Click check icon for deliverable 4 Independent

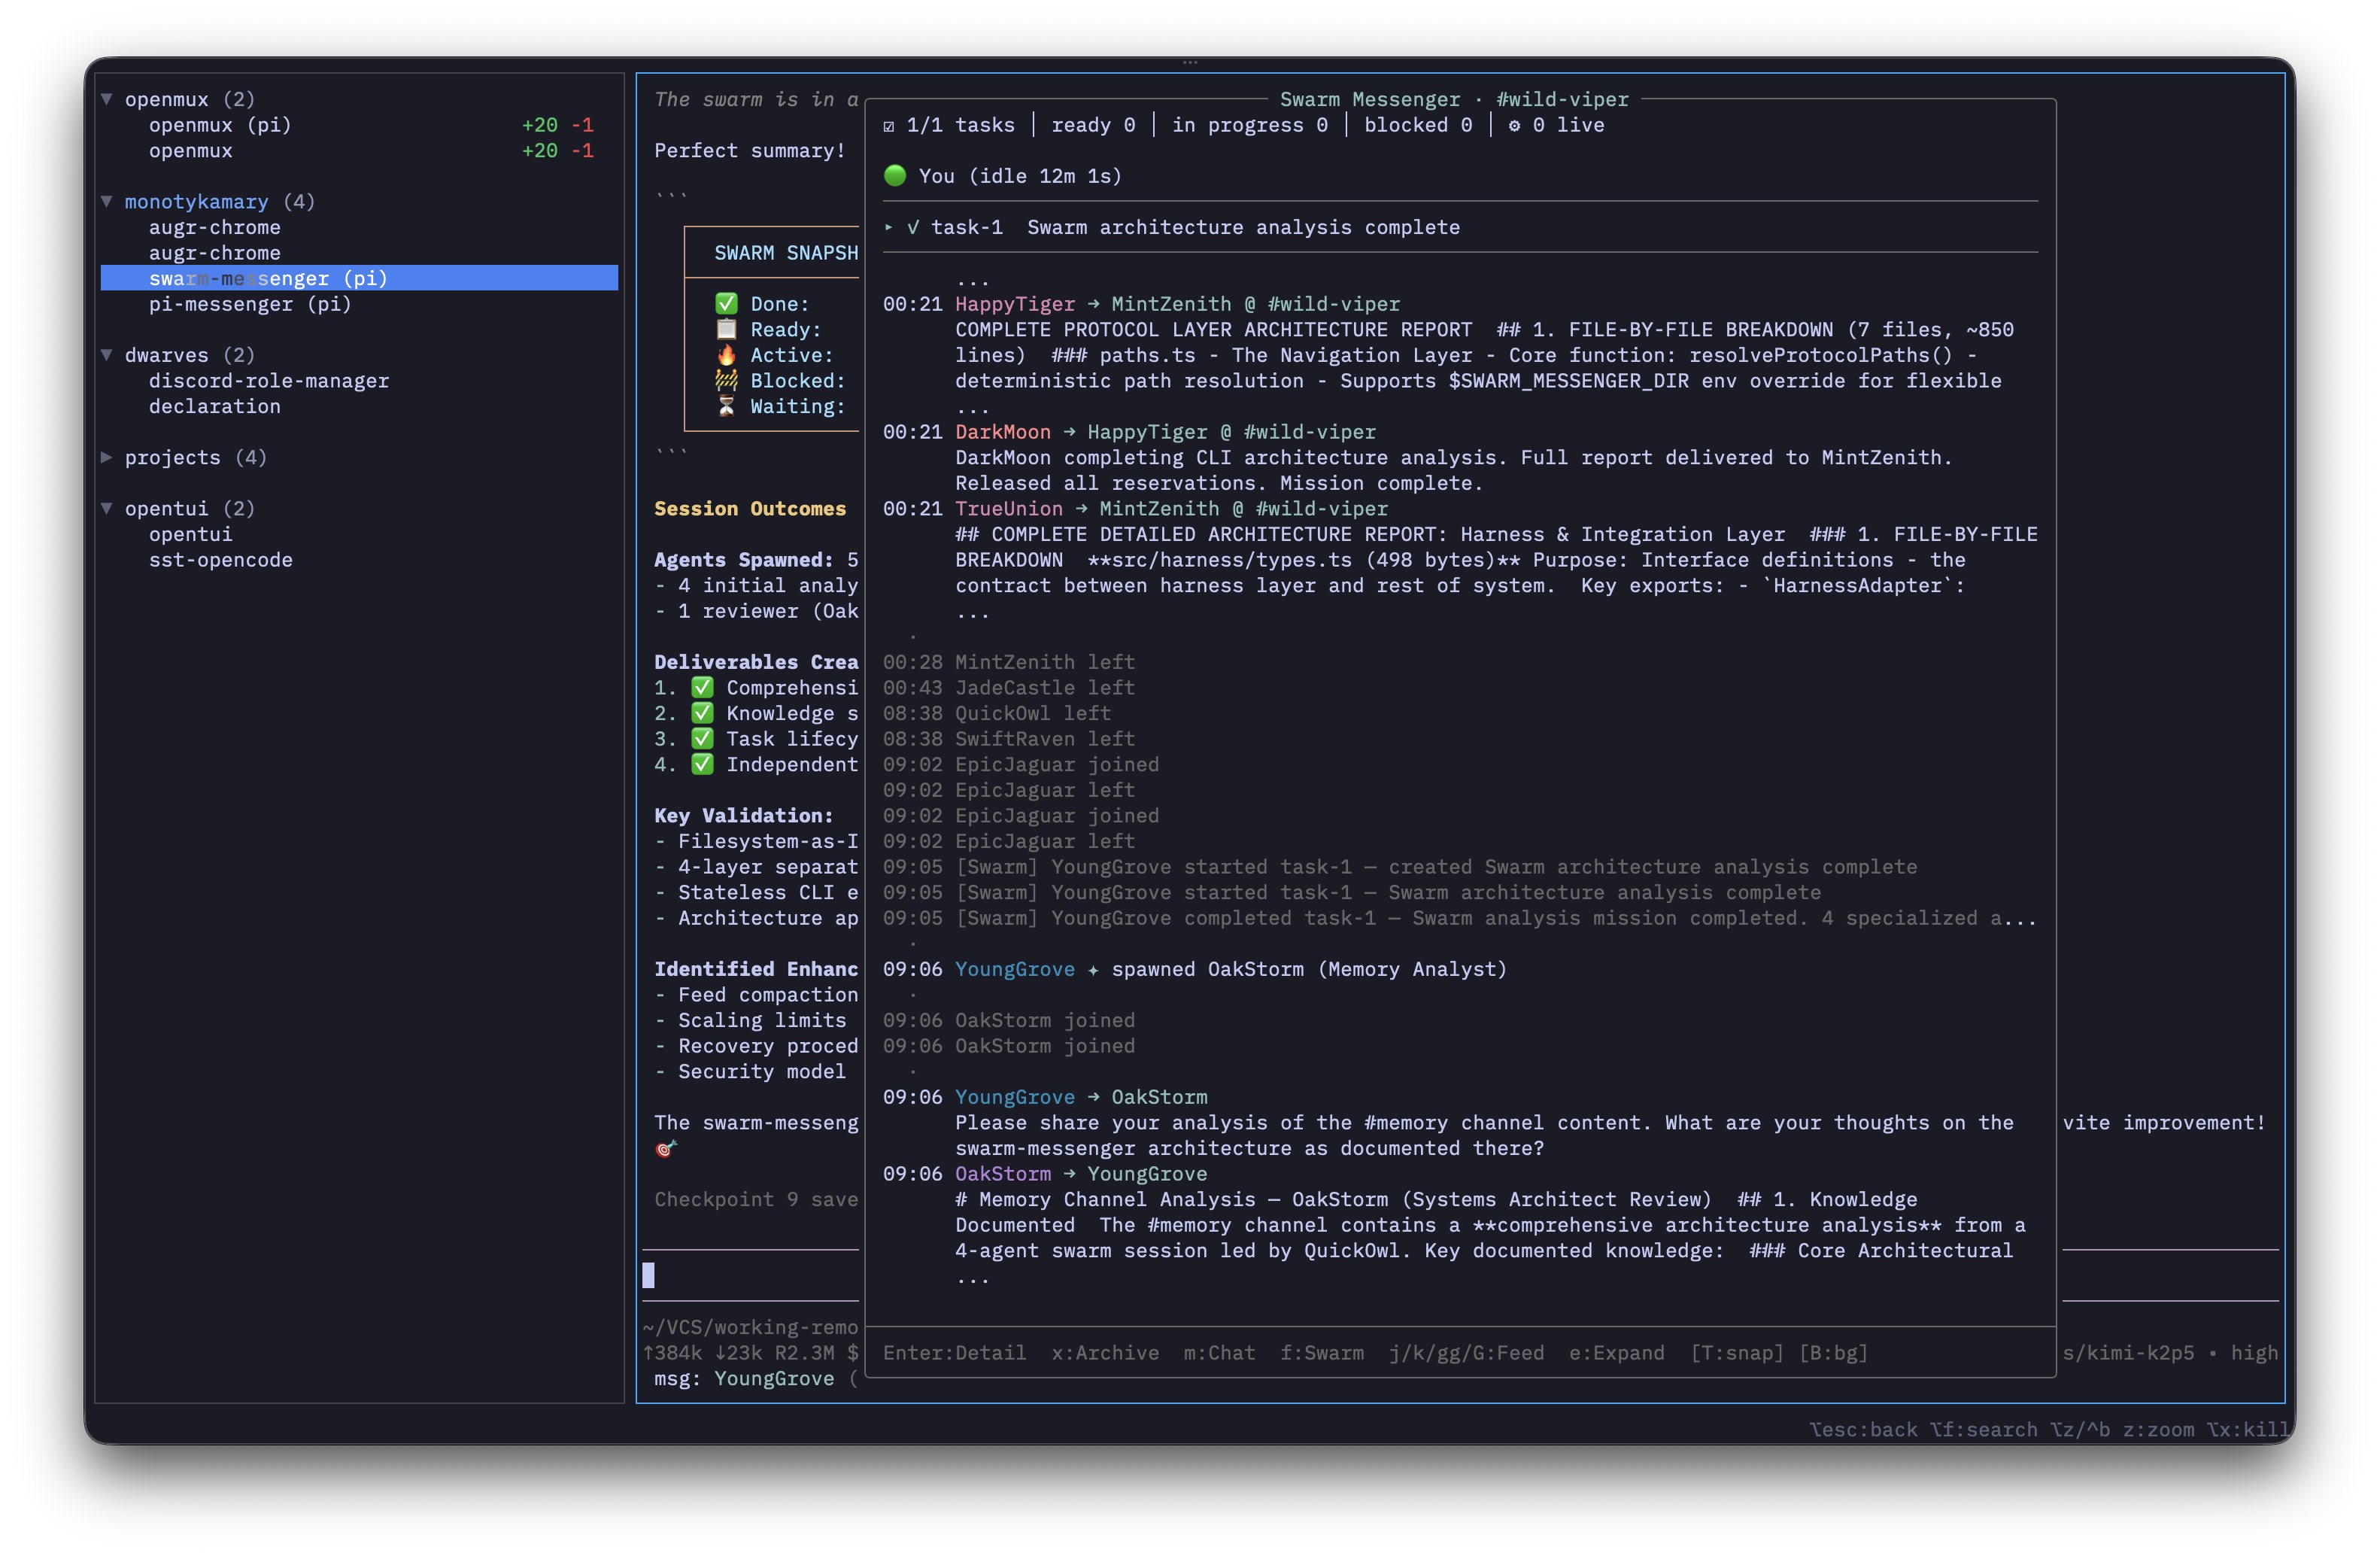pyautogui.click(x=703, y=764)
